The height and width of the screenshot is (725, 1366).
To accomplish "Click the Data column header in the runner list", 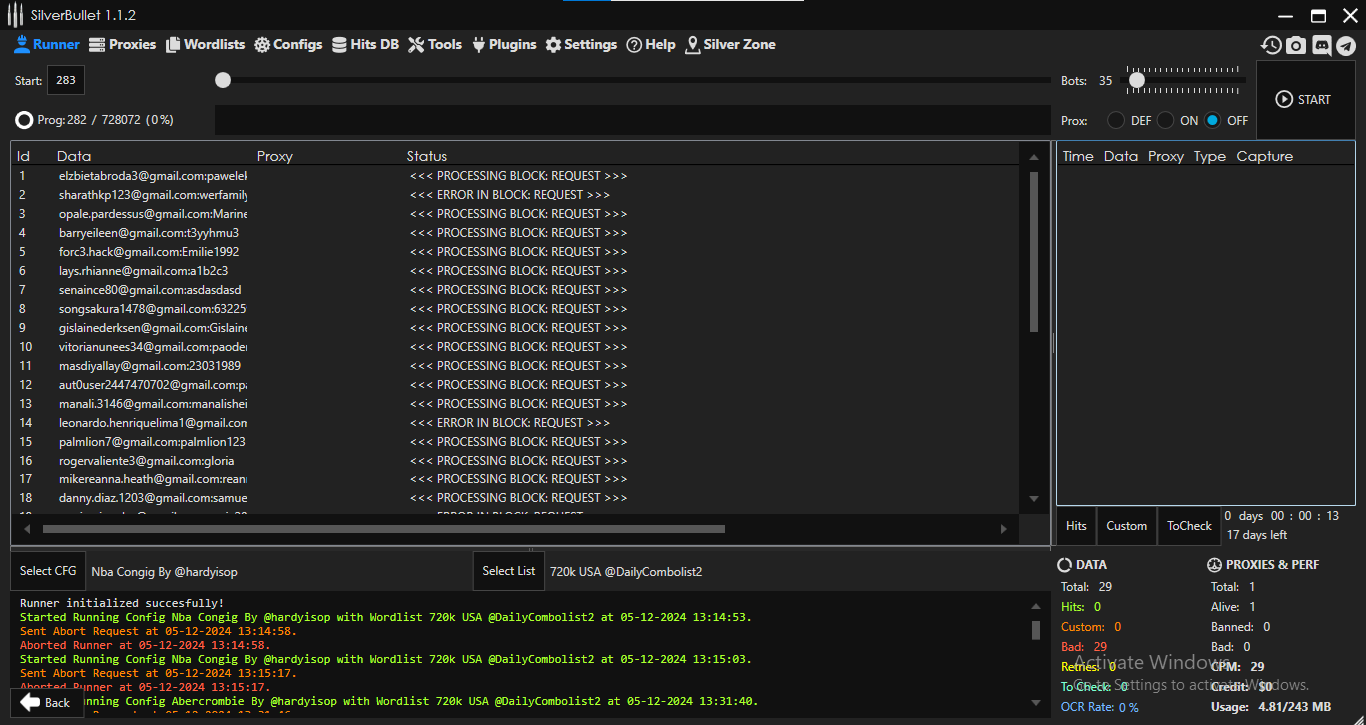I will pyautogui.click(x=74, y=156).
